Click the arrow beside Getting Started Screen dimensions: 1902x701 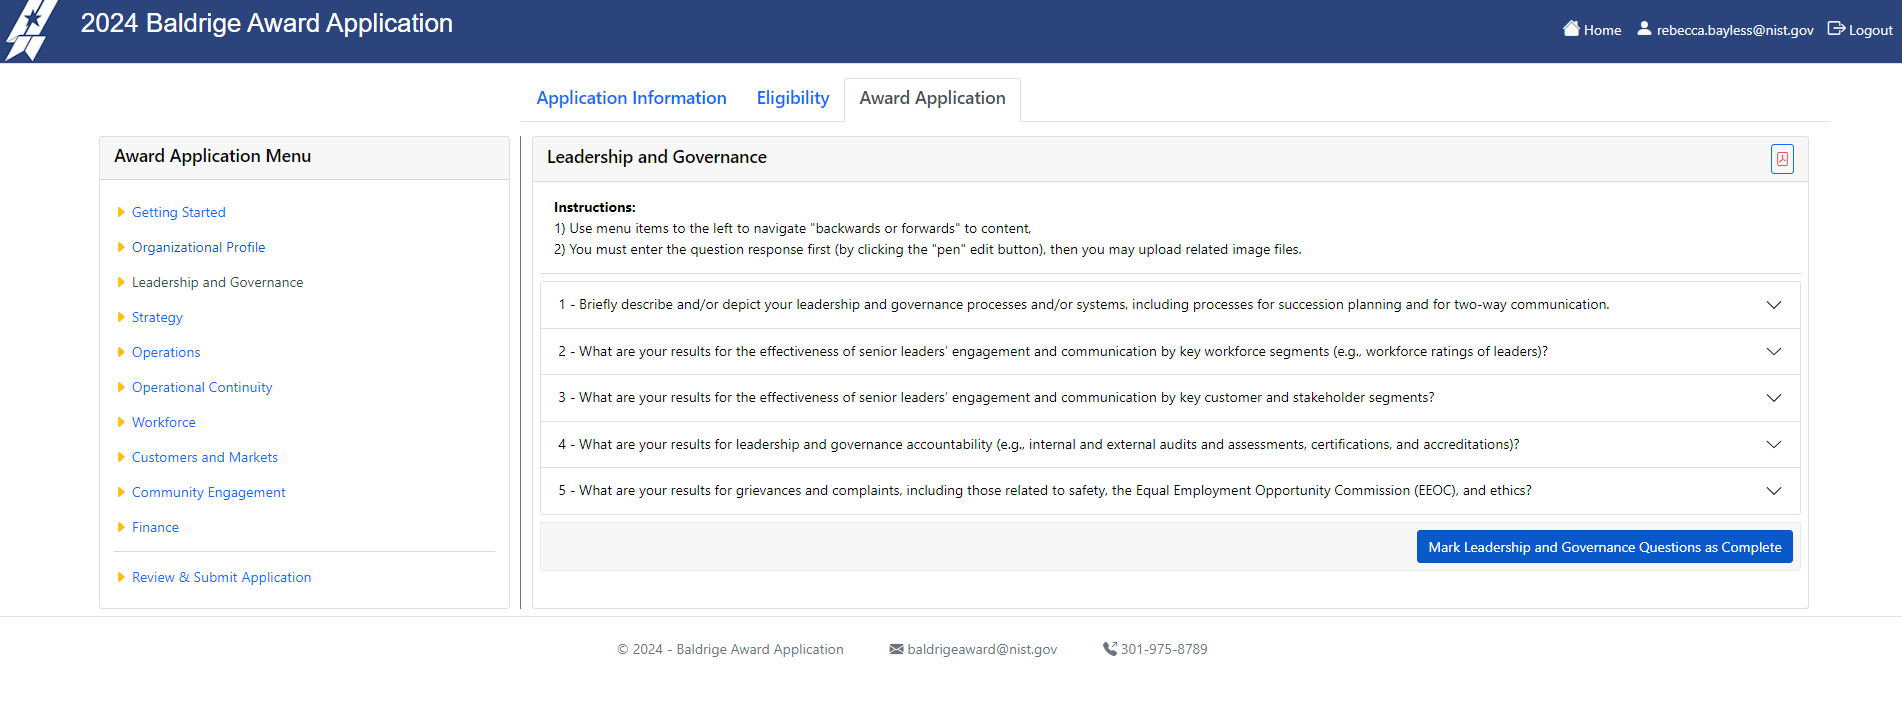121,212
